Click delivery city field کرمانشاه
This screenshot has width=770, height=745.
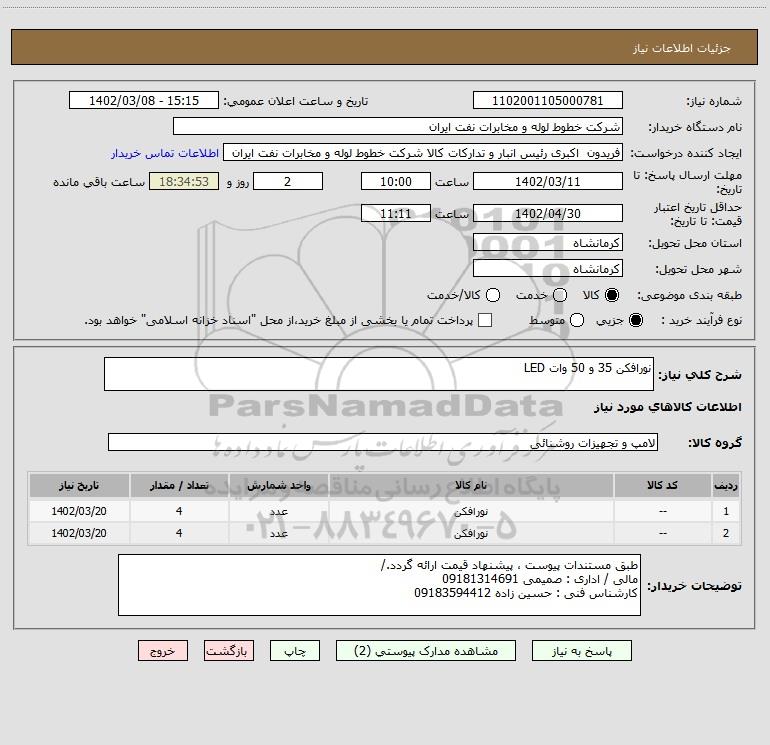(x=548, y=269)
